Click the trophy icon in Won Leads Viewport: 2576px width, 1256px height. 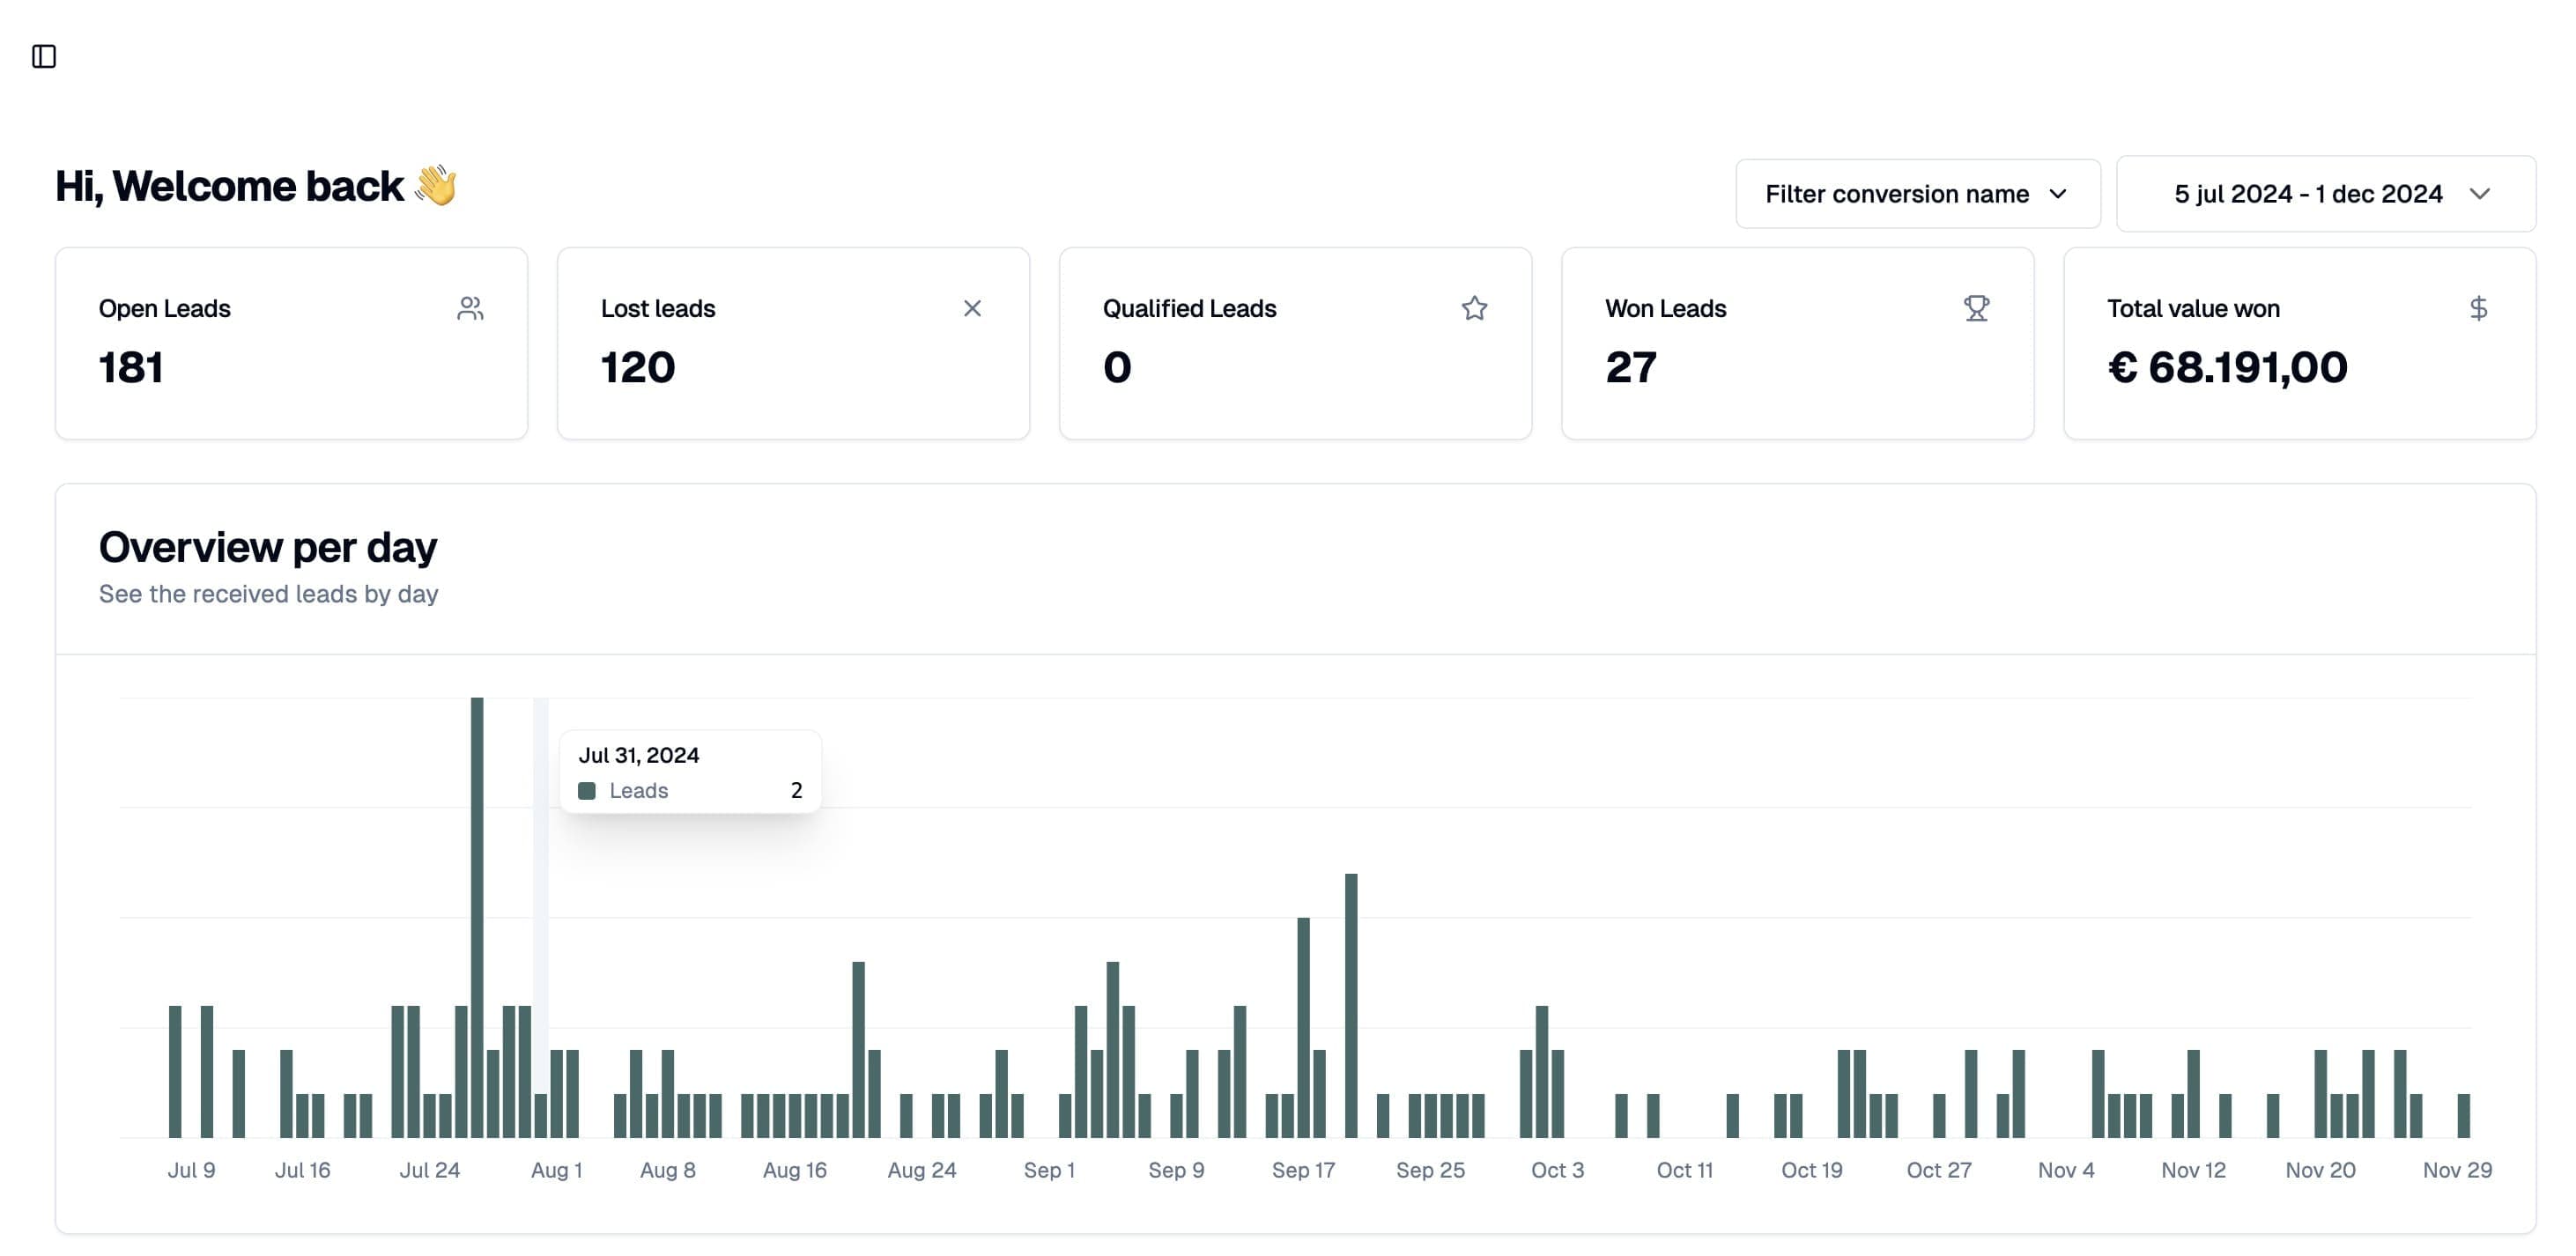(x=1976, y=308)
